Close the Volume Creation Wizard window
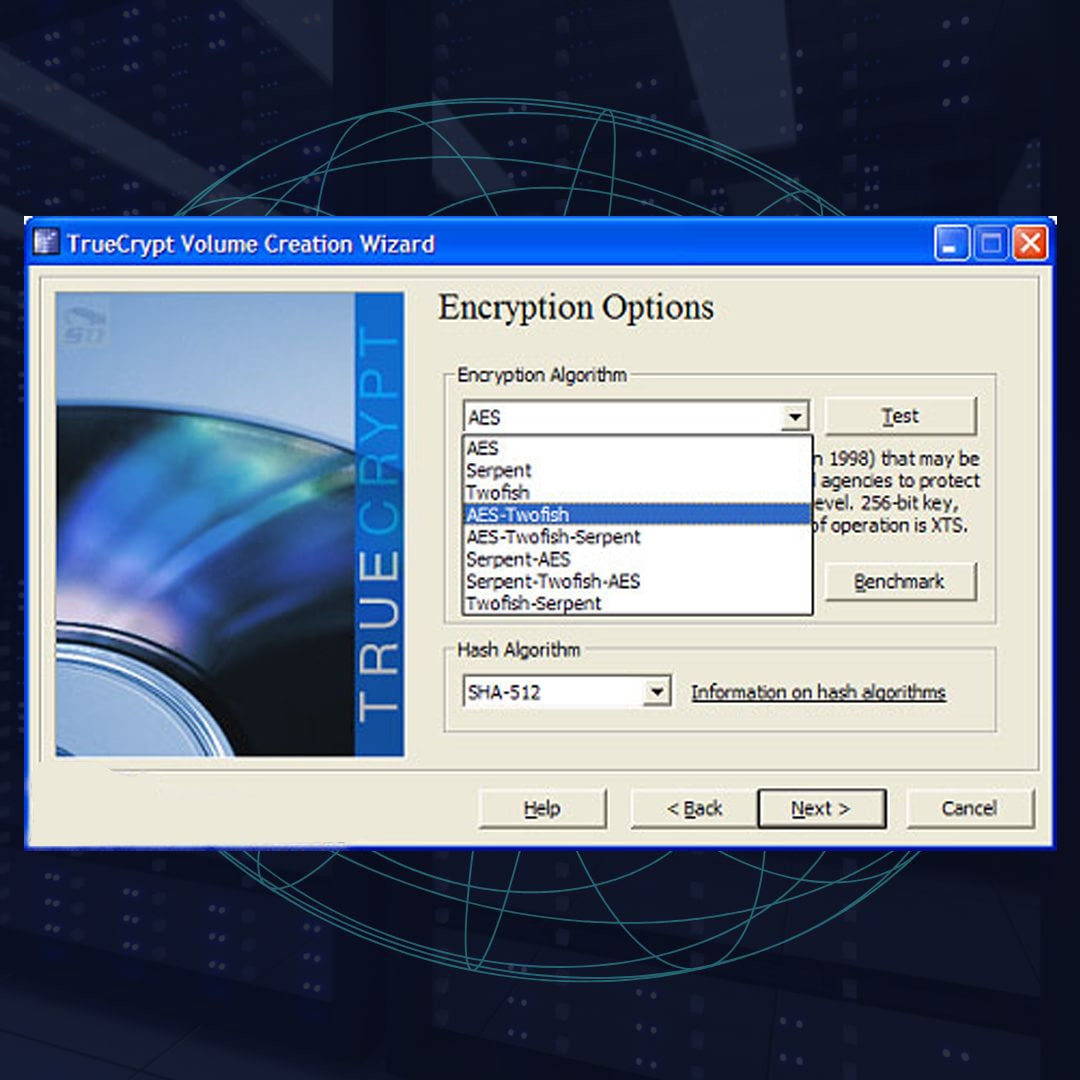This screenshot has height=1080, width=1080. coord(1029,243)
